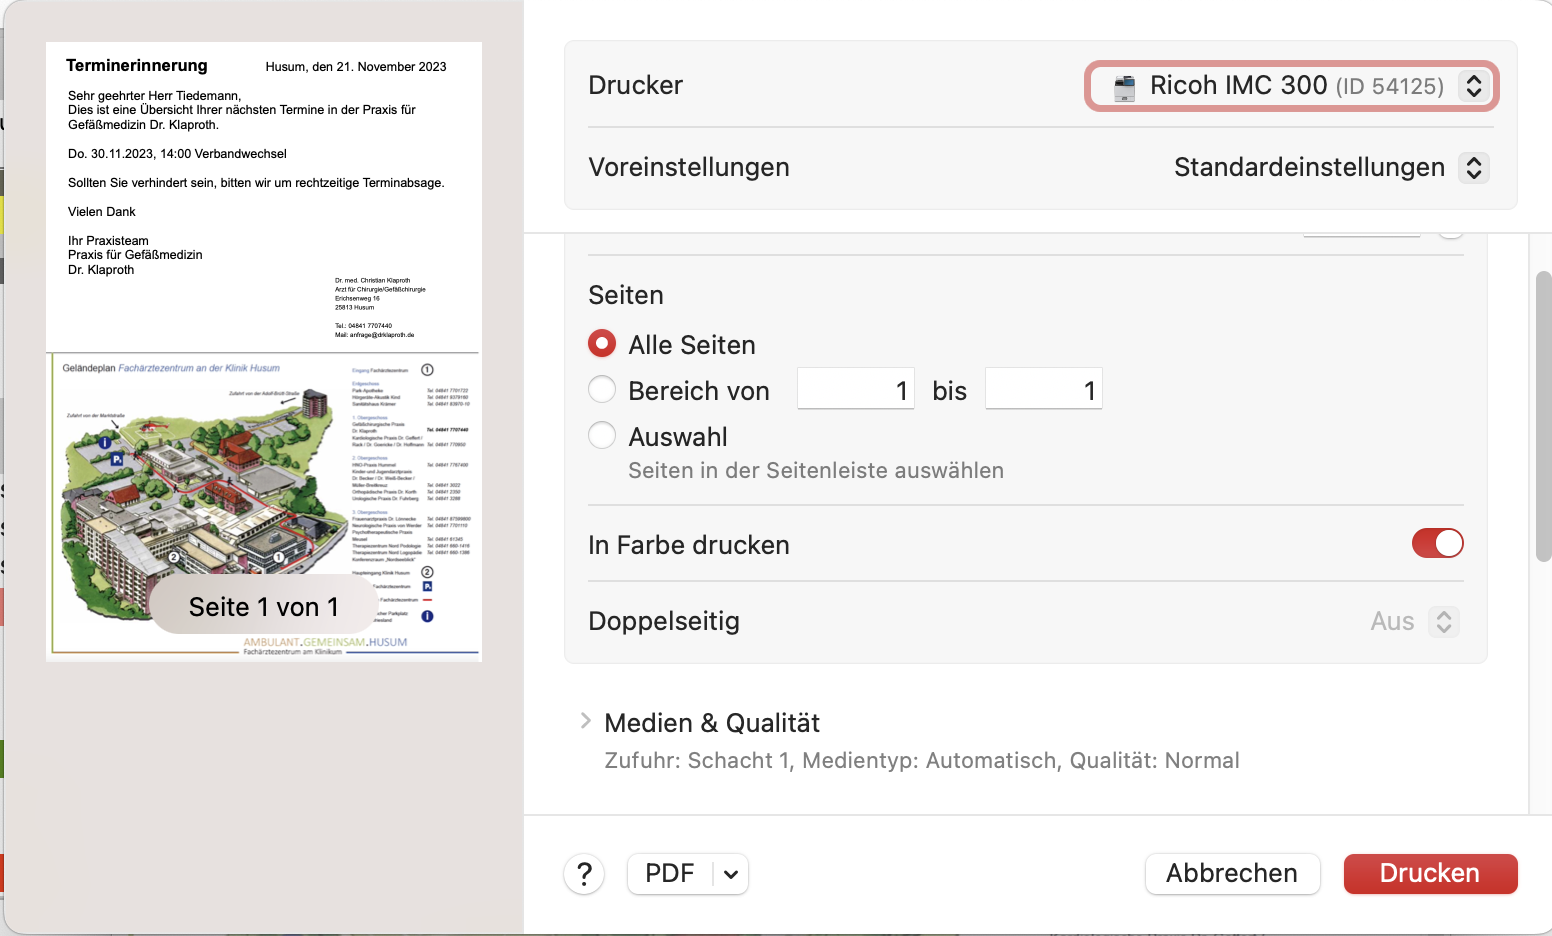The width and height of the screenshot is (1552, 936).
Task: Click the bis end page field
Action: click(1044, 389)
